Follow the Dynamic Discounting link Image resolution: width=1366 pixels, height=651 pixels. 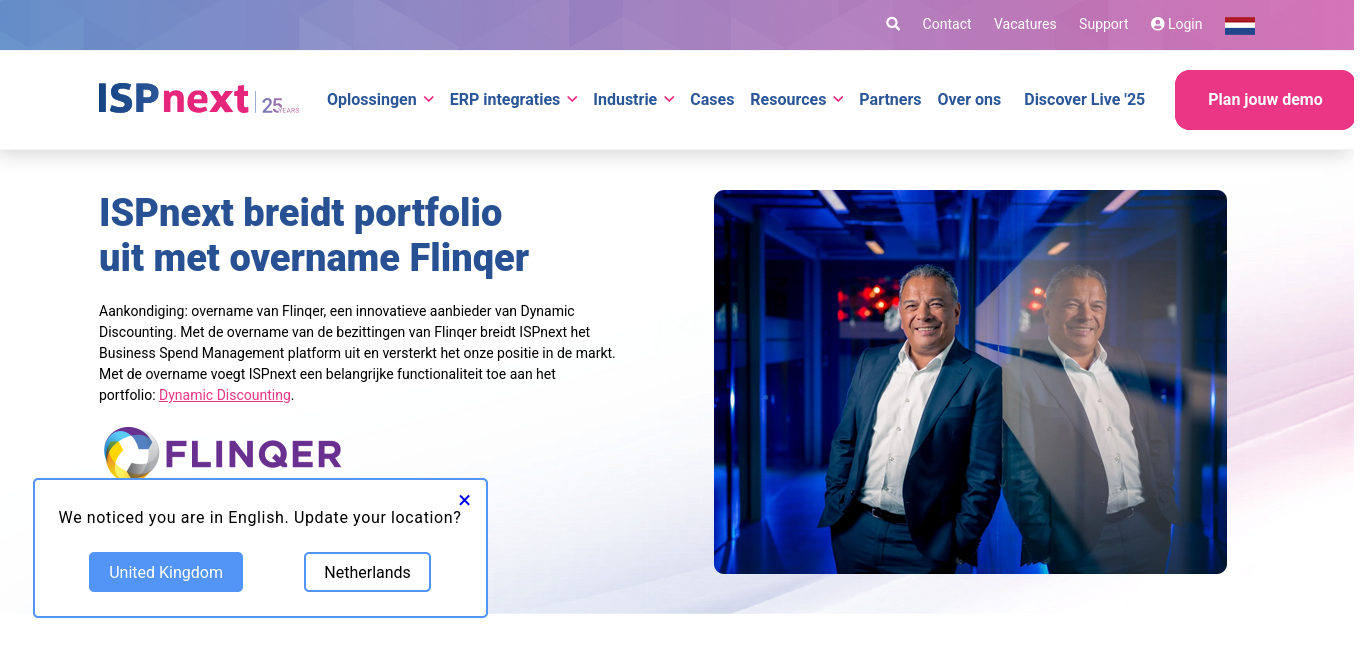point(225,395)
